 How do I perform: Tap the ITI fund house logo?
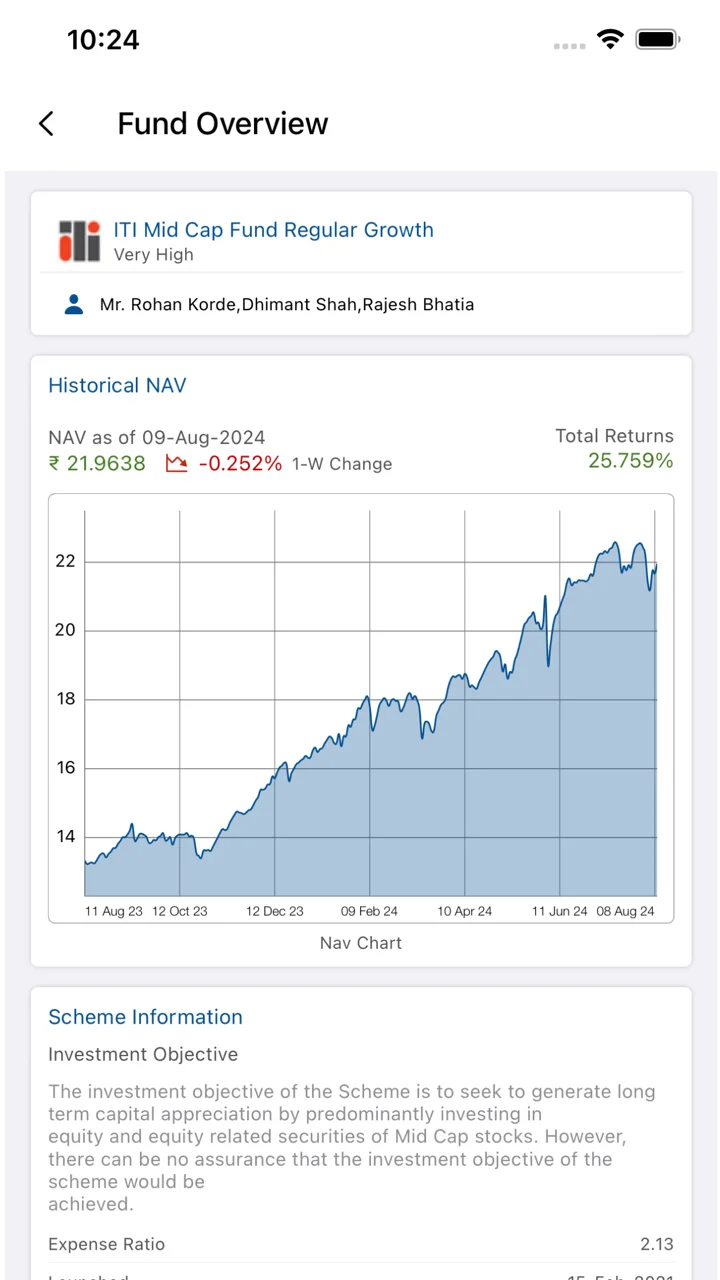(x=79, y=241)
